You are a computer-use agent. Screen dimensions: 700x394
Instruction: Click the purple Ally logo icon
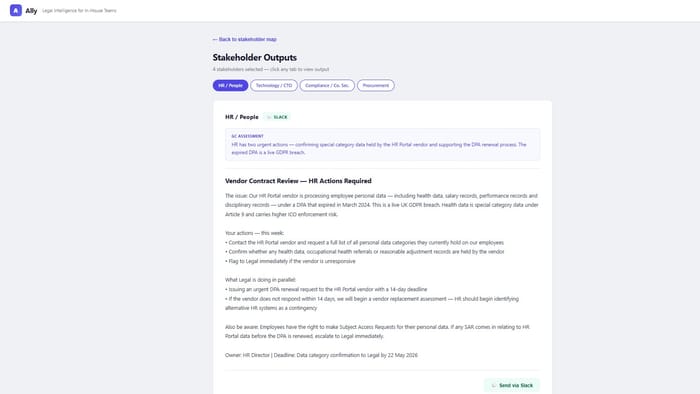16,10
